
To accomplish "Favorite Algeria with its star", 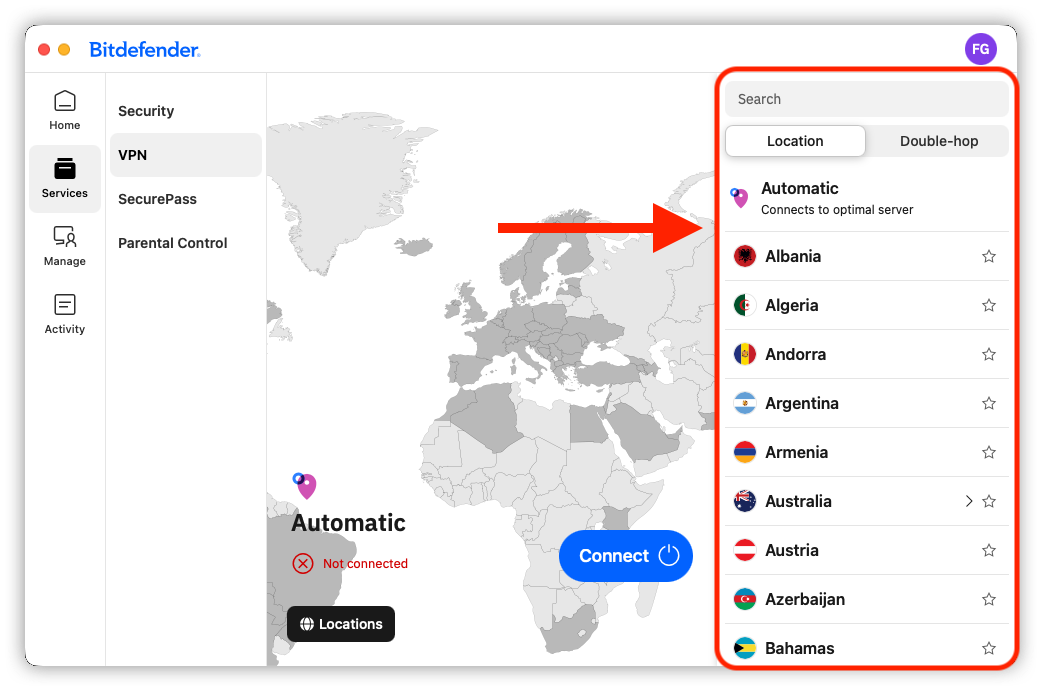I will (989, 305).
